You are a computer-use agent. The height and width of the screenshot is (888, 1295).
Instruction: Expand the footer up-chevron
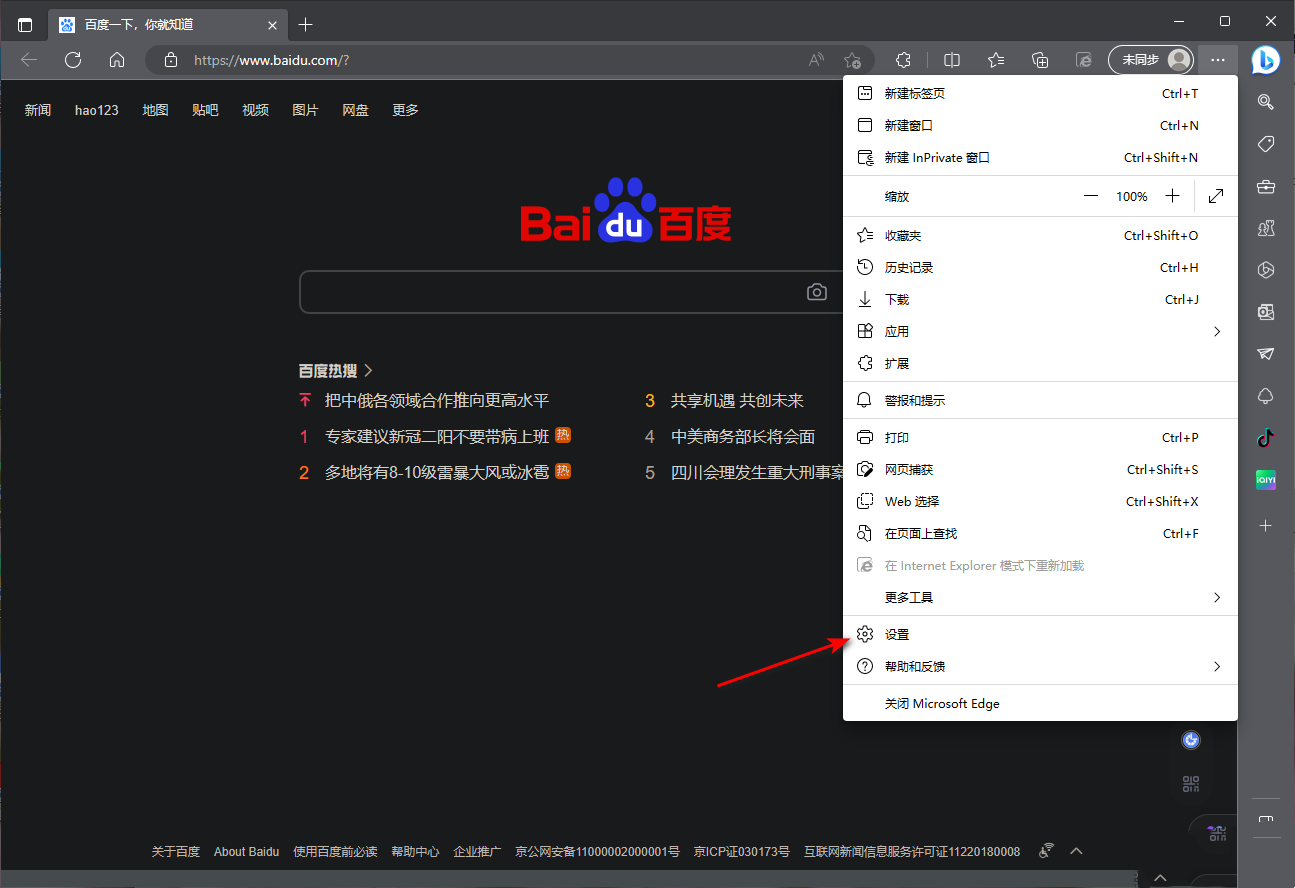tap(1076, 851)
